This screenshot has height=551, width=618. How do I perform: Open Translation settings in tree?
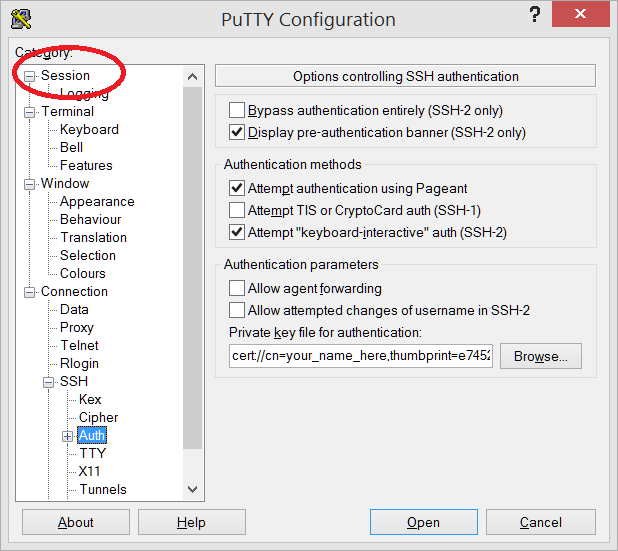point(94,238)
